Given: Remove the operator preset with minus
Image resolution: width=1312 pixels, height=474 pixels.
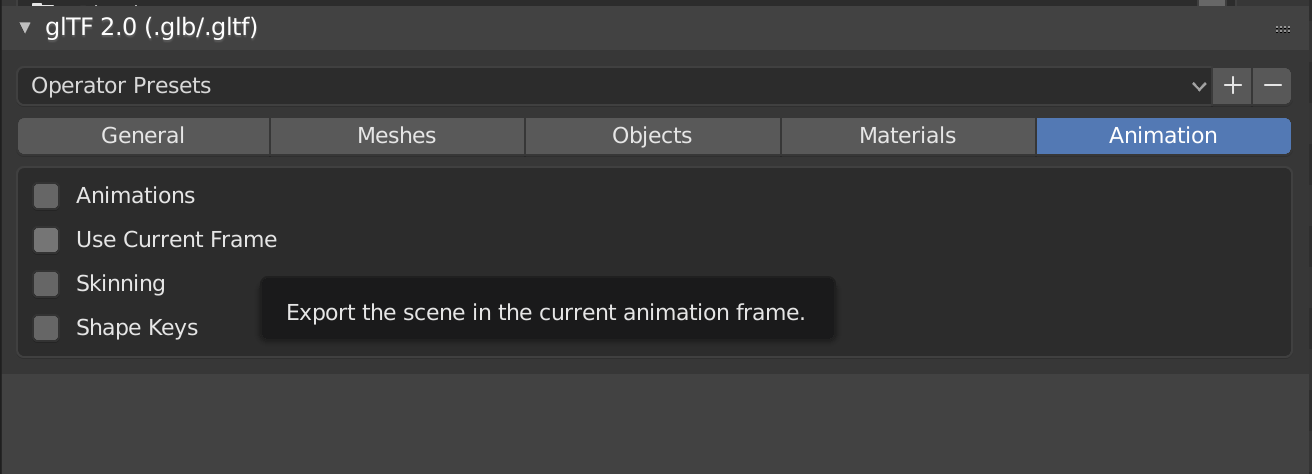Looking at the screenshot, I should [x=1272, y=86].
